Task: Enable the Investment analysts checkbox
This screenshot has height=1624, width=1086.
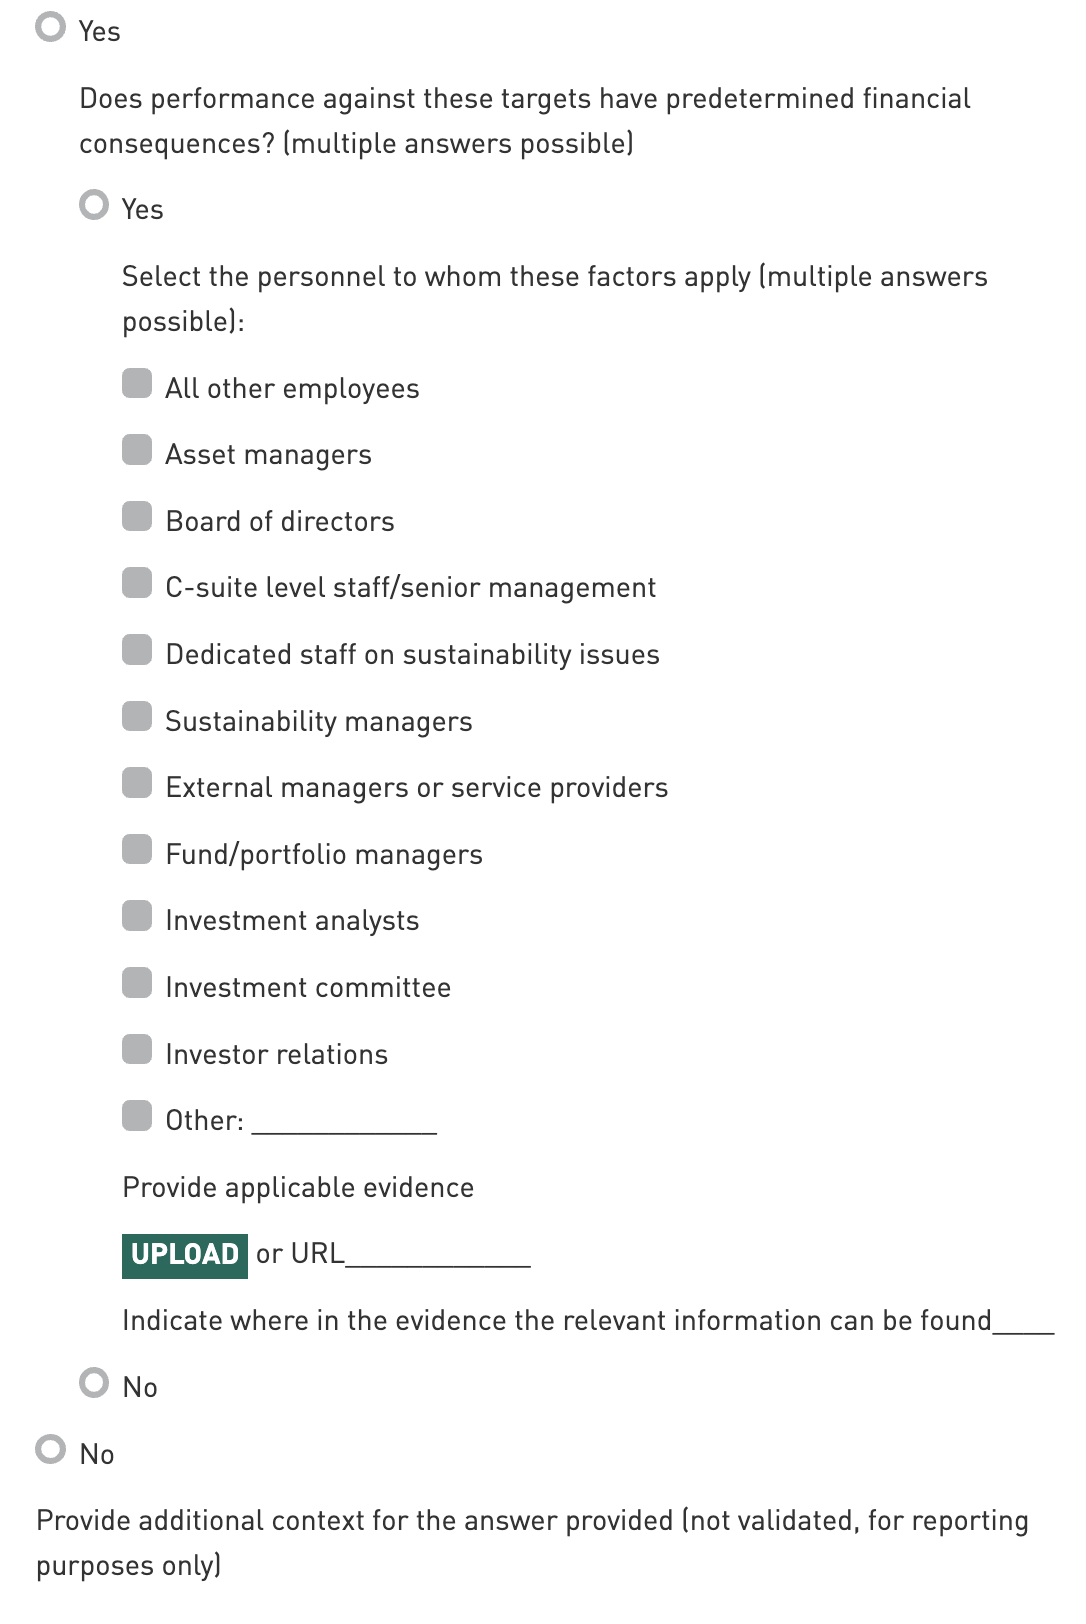Action: (x=137, y=917)
